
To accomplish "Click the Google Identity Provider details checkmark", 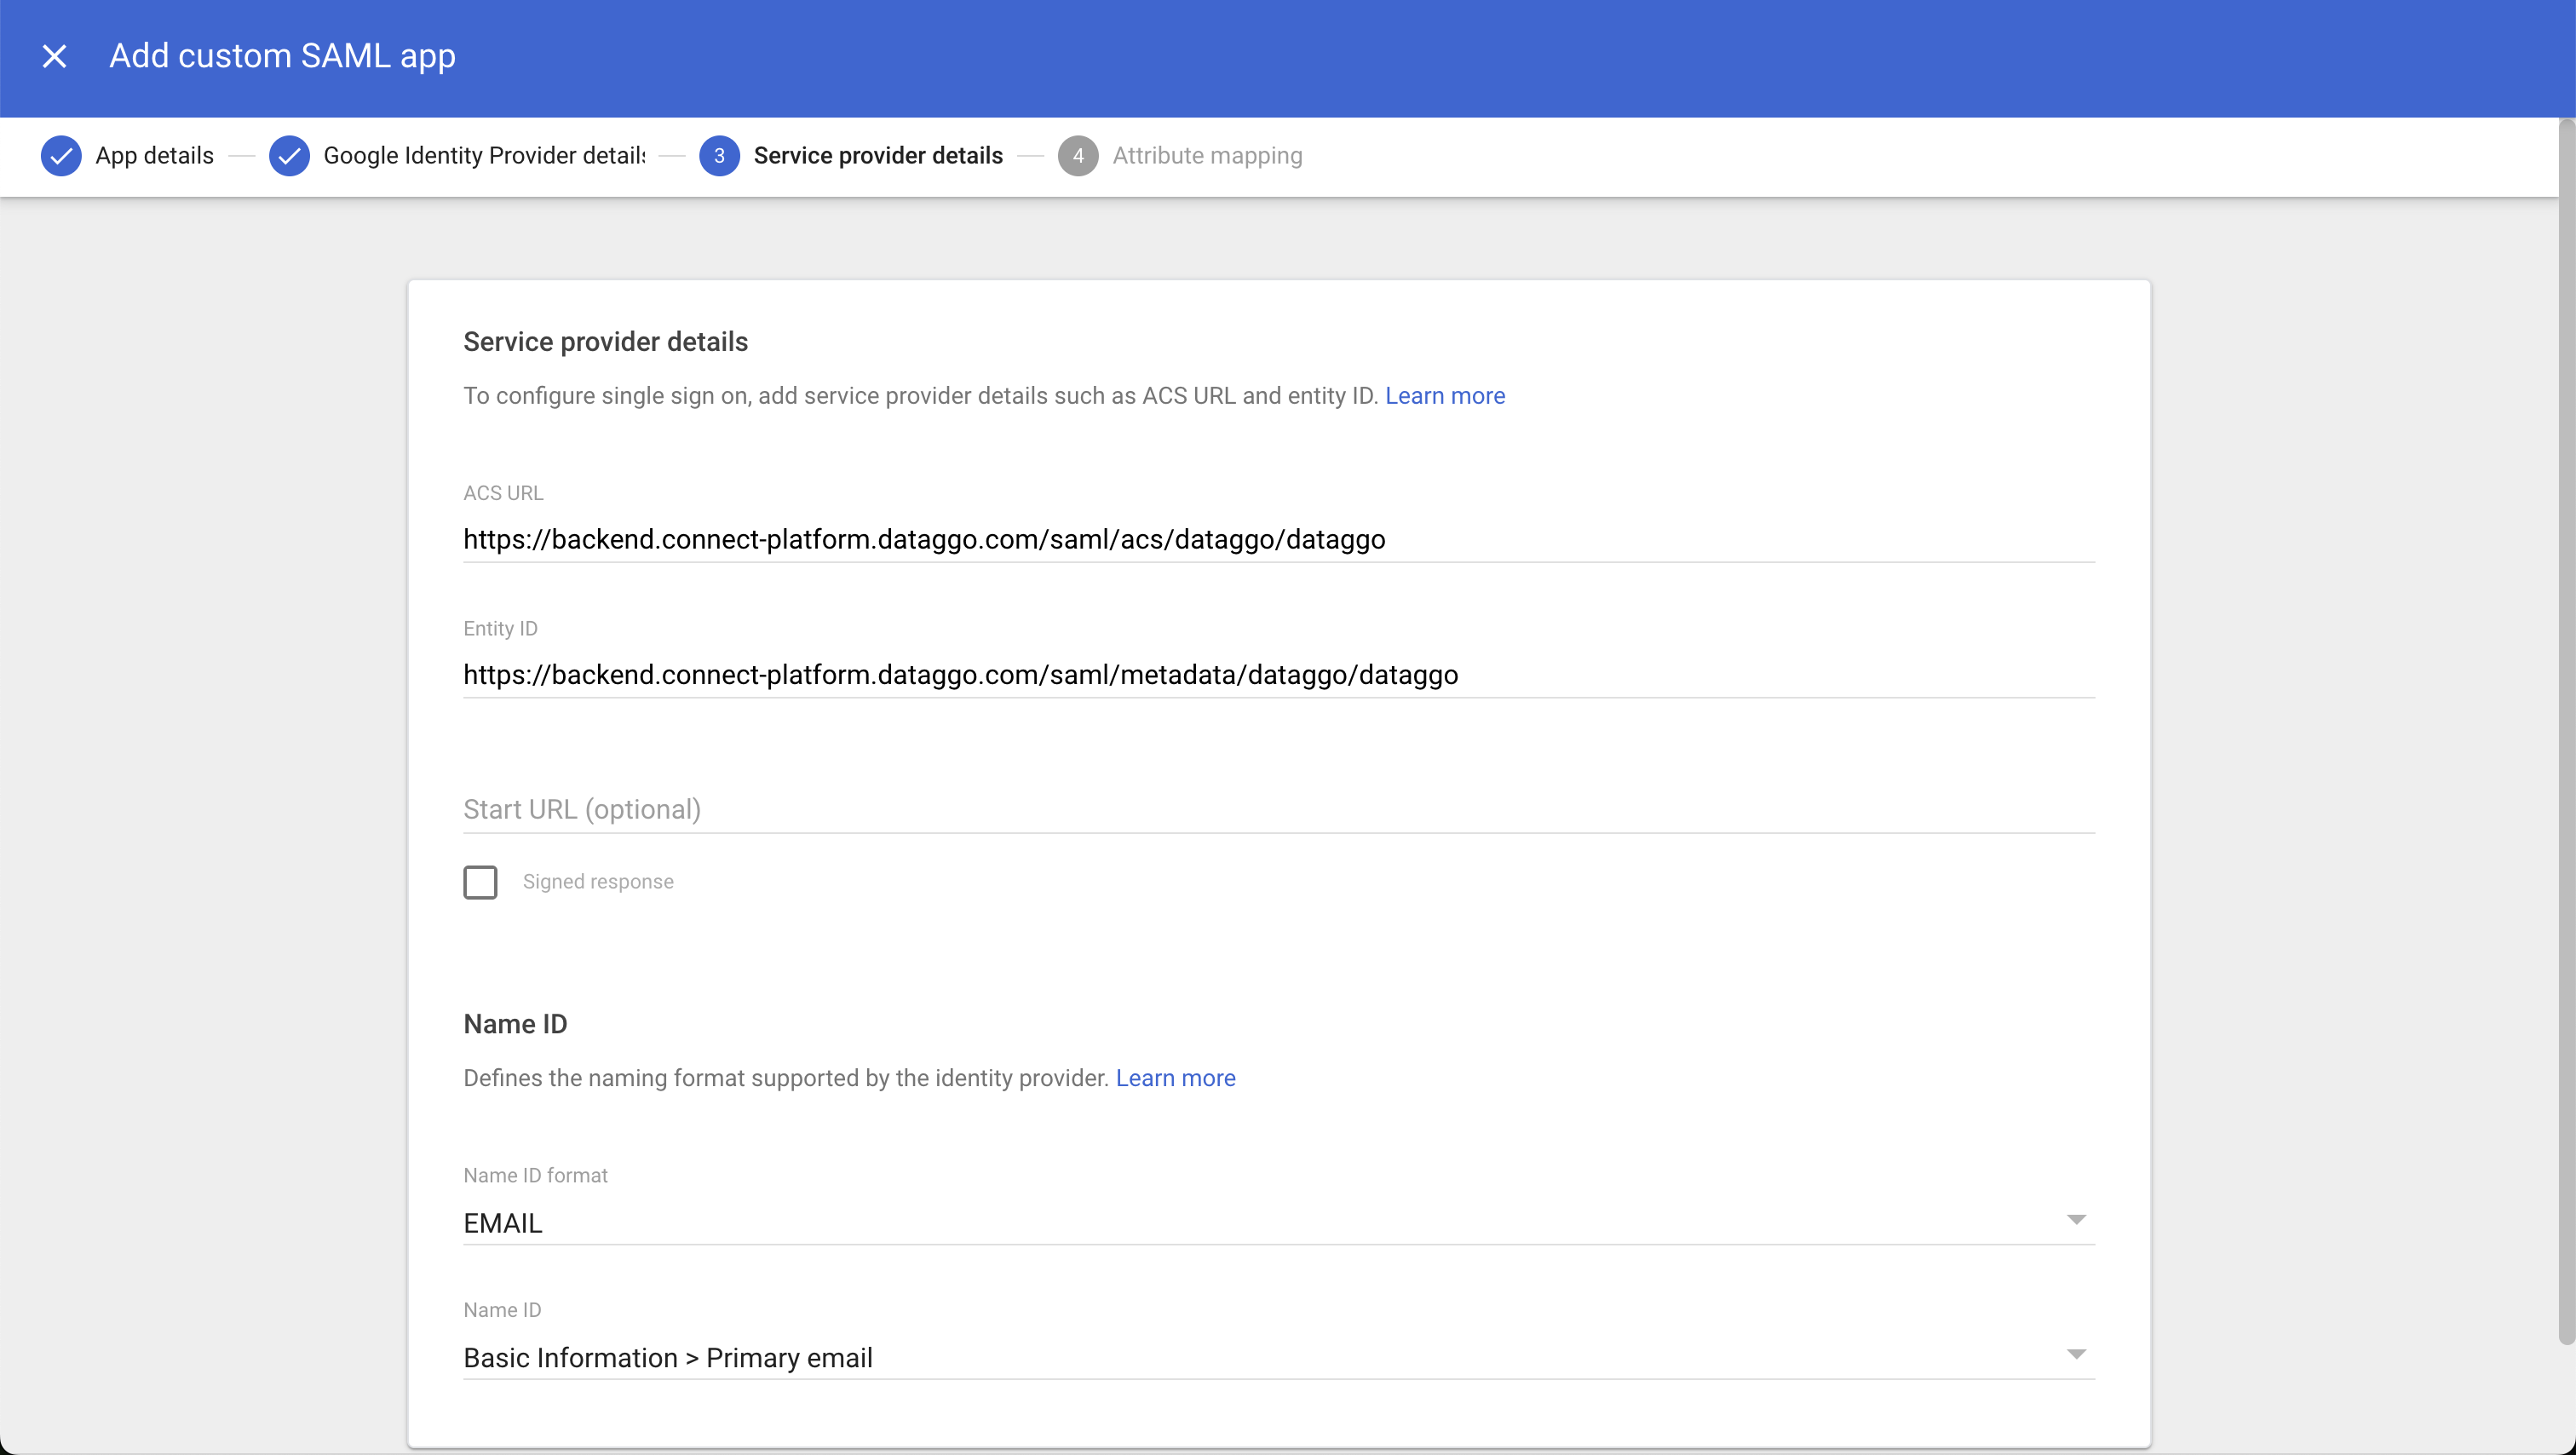I will [289, 156].
